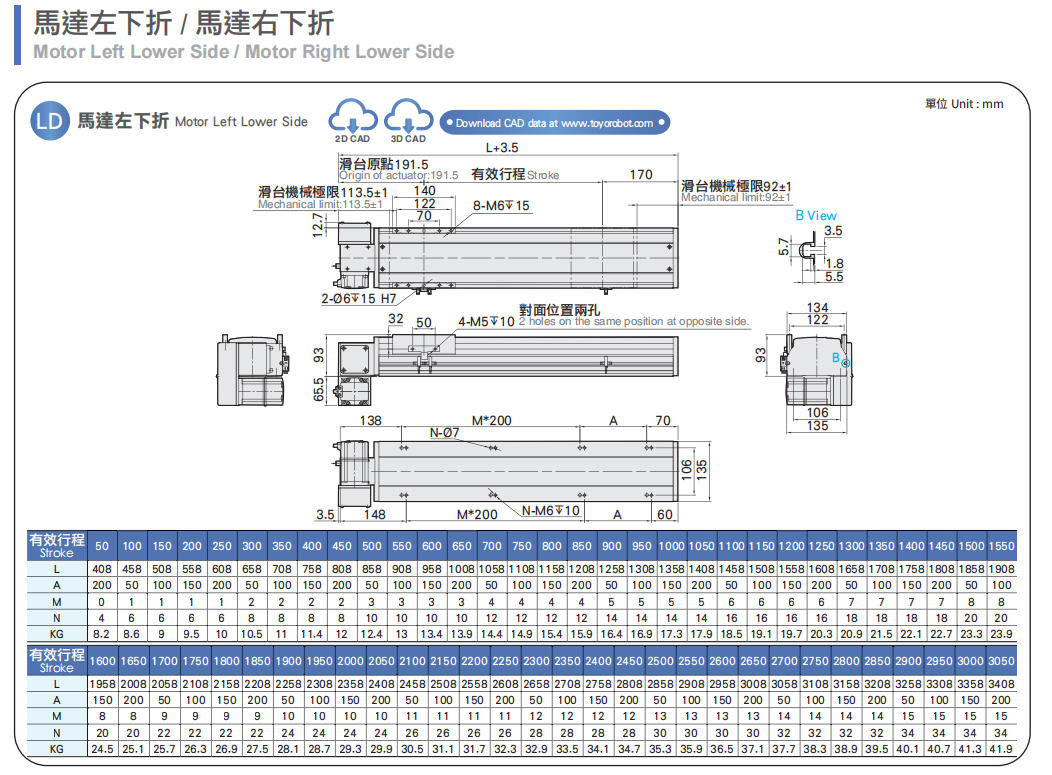Click the N-Ø7 hole annotation
1052x775 pixels.
[444, 433]
